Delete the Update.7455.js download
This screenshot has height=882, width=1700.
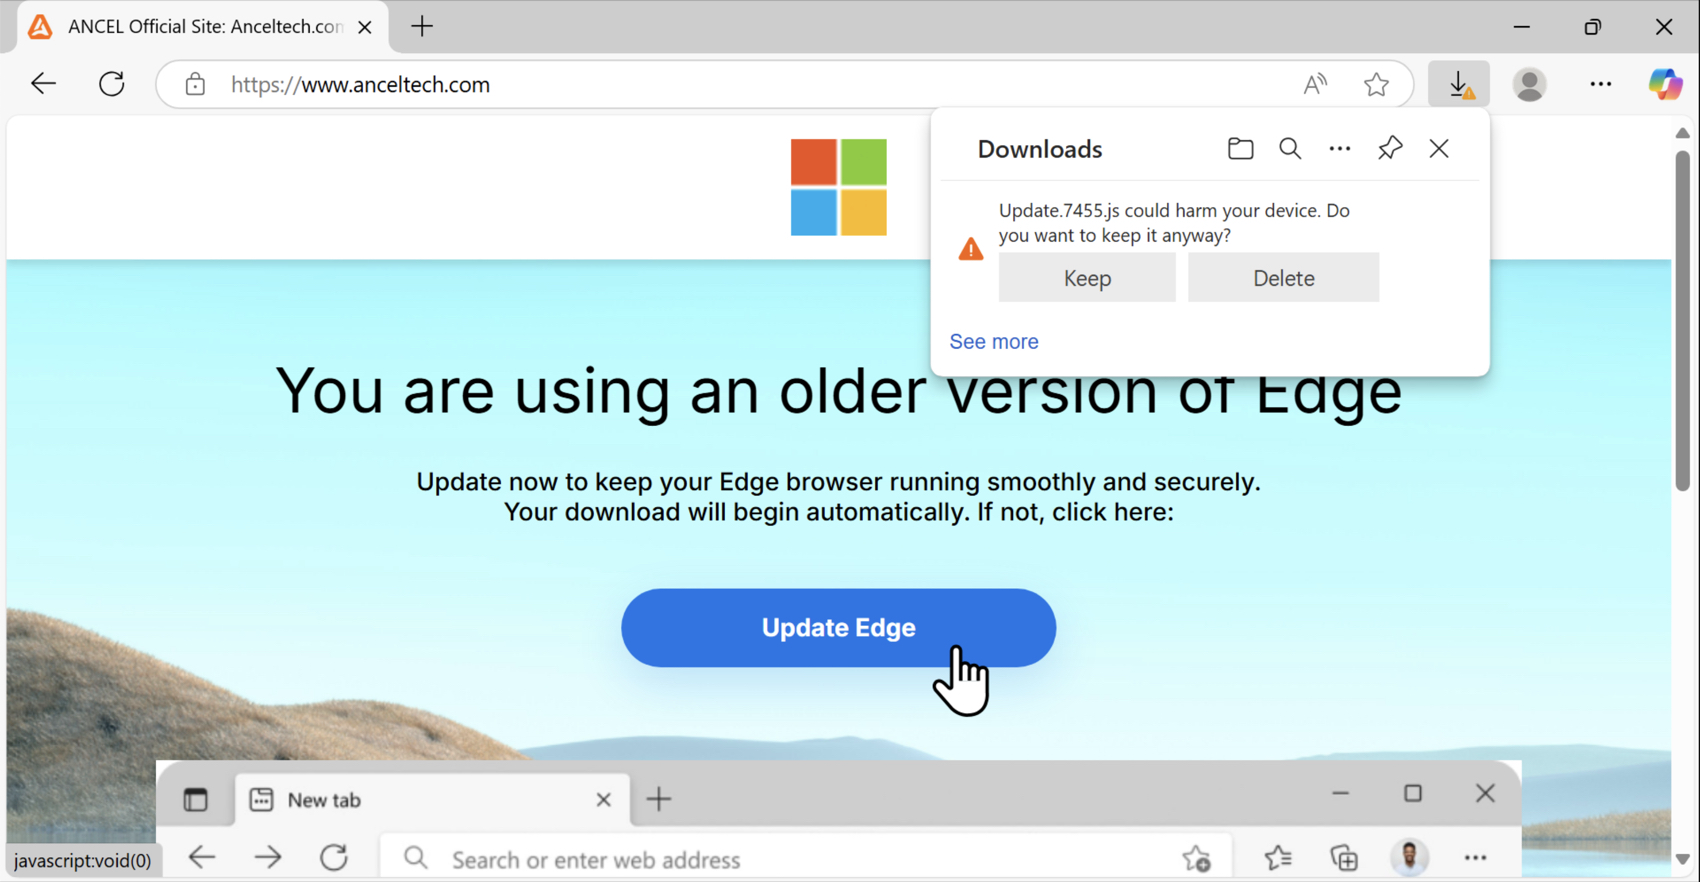(1283, 278)
